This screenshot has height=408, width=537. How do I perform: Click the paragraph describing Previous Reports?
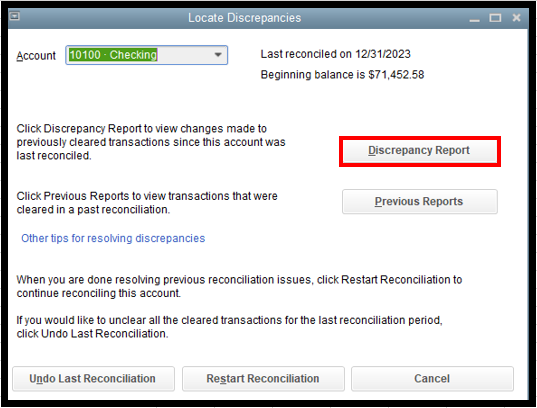pyautogui.click(x=147, y=202)
